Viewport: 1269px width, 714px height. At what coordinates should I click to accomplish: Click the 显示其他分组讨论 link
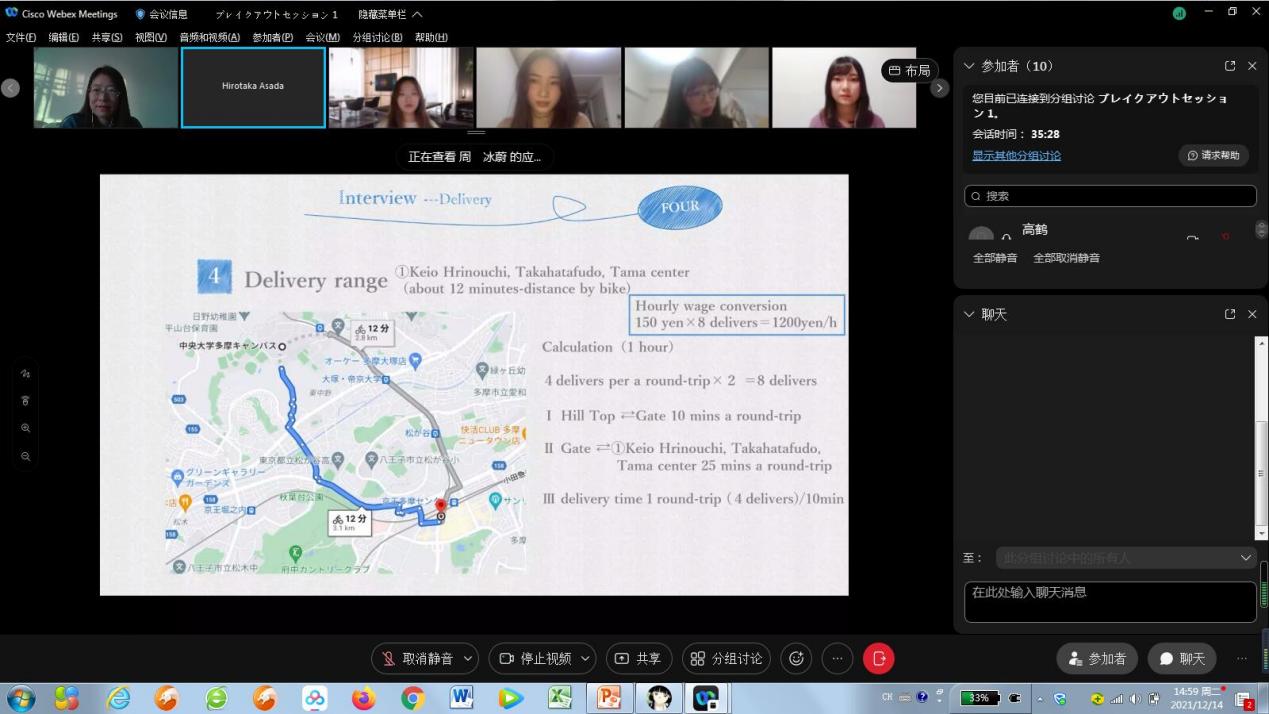coord(1016,156)
